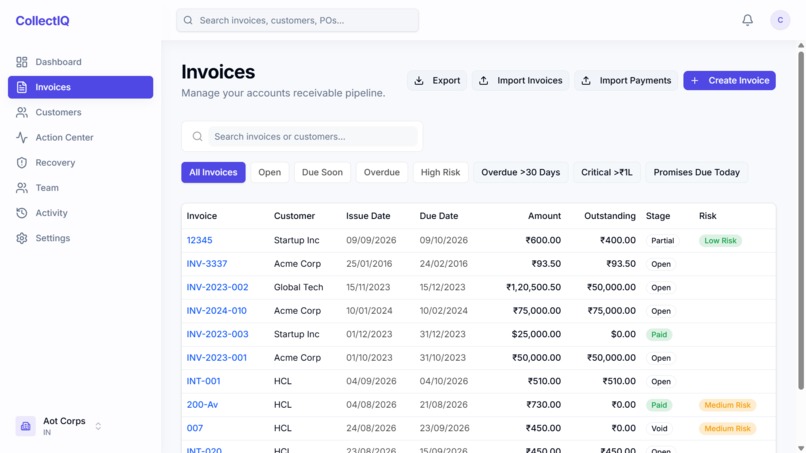Click the Dashboard grid icon
Image resolution: width=806 pixels, height=453 pixels.
point(22,62)
